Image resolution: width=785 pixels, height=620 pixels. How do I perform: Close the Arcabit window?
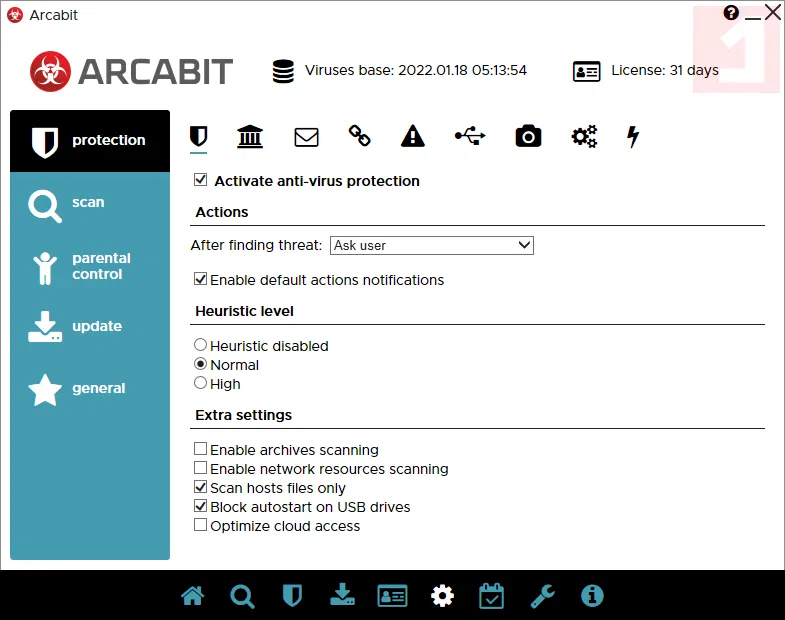(x=773, y=13)
